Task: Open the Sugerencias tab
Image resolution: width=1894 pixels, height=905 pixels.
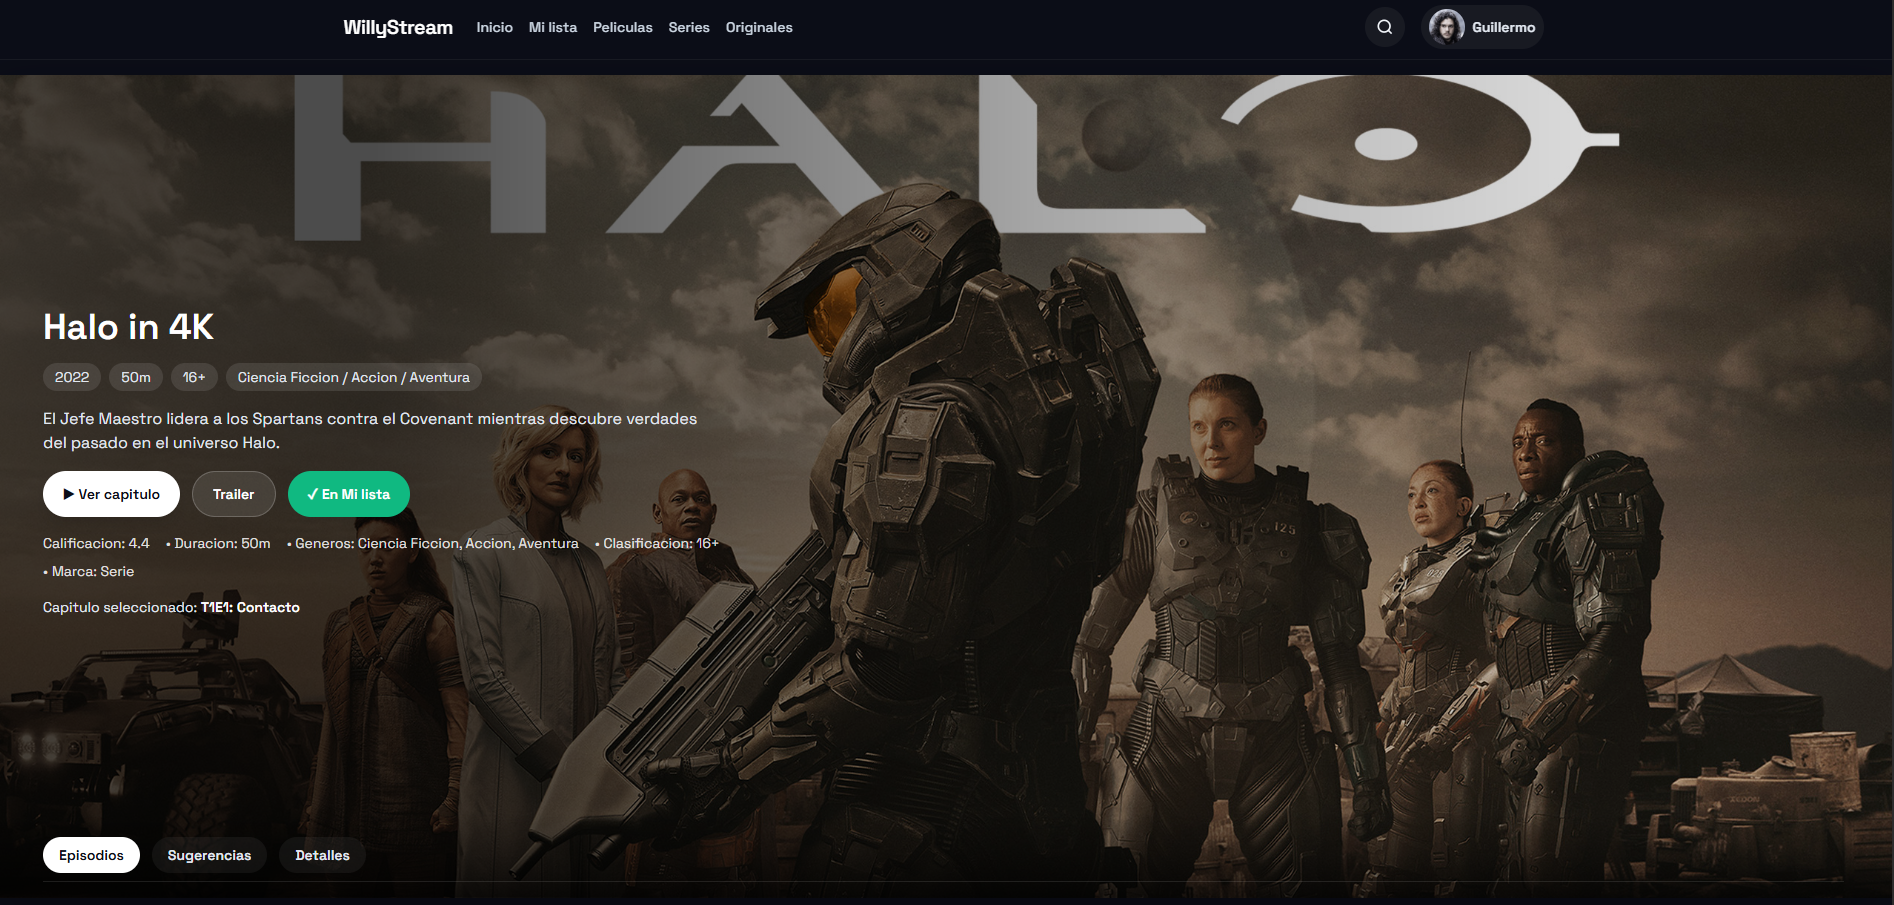Action: pyautogui.click(x=209, y=855)
